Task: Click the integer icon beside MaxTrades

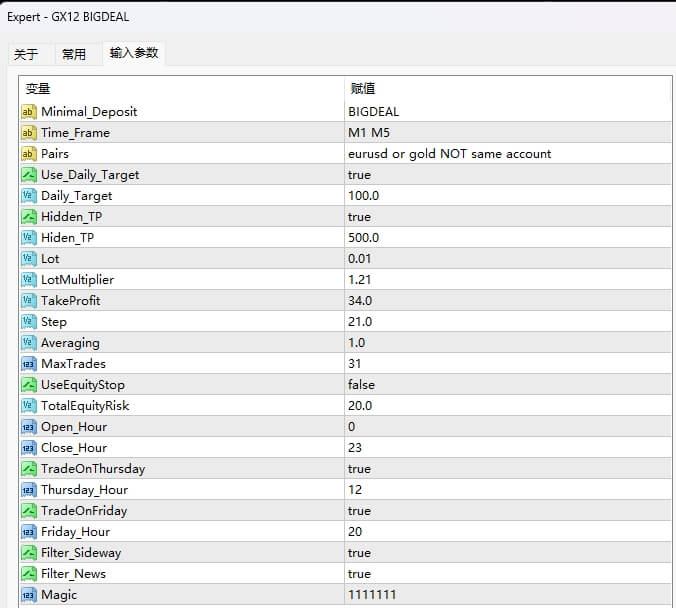Action: (28, 364)
